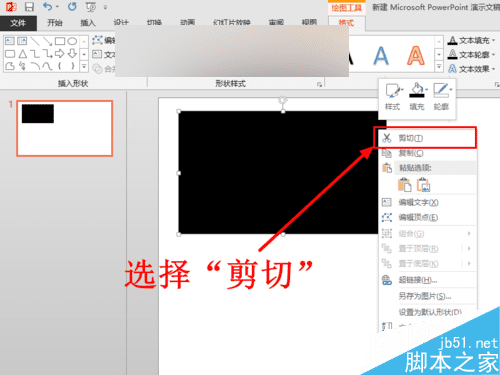Image resolution: width=500 pixels, height=375 pixels.
Task: Select the arrow line shape
Action: point(47,41)
